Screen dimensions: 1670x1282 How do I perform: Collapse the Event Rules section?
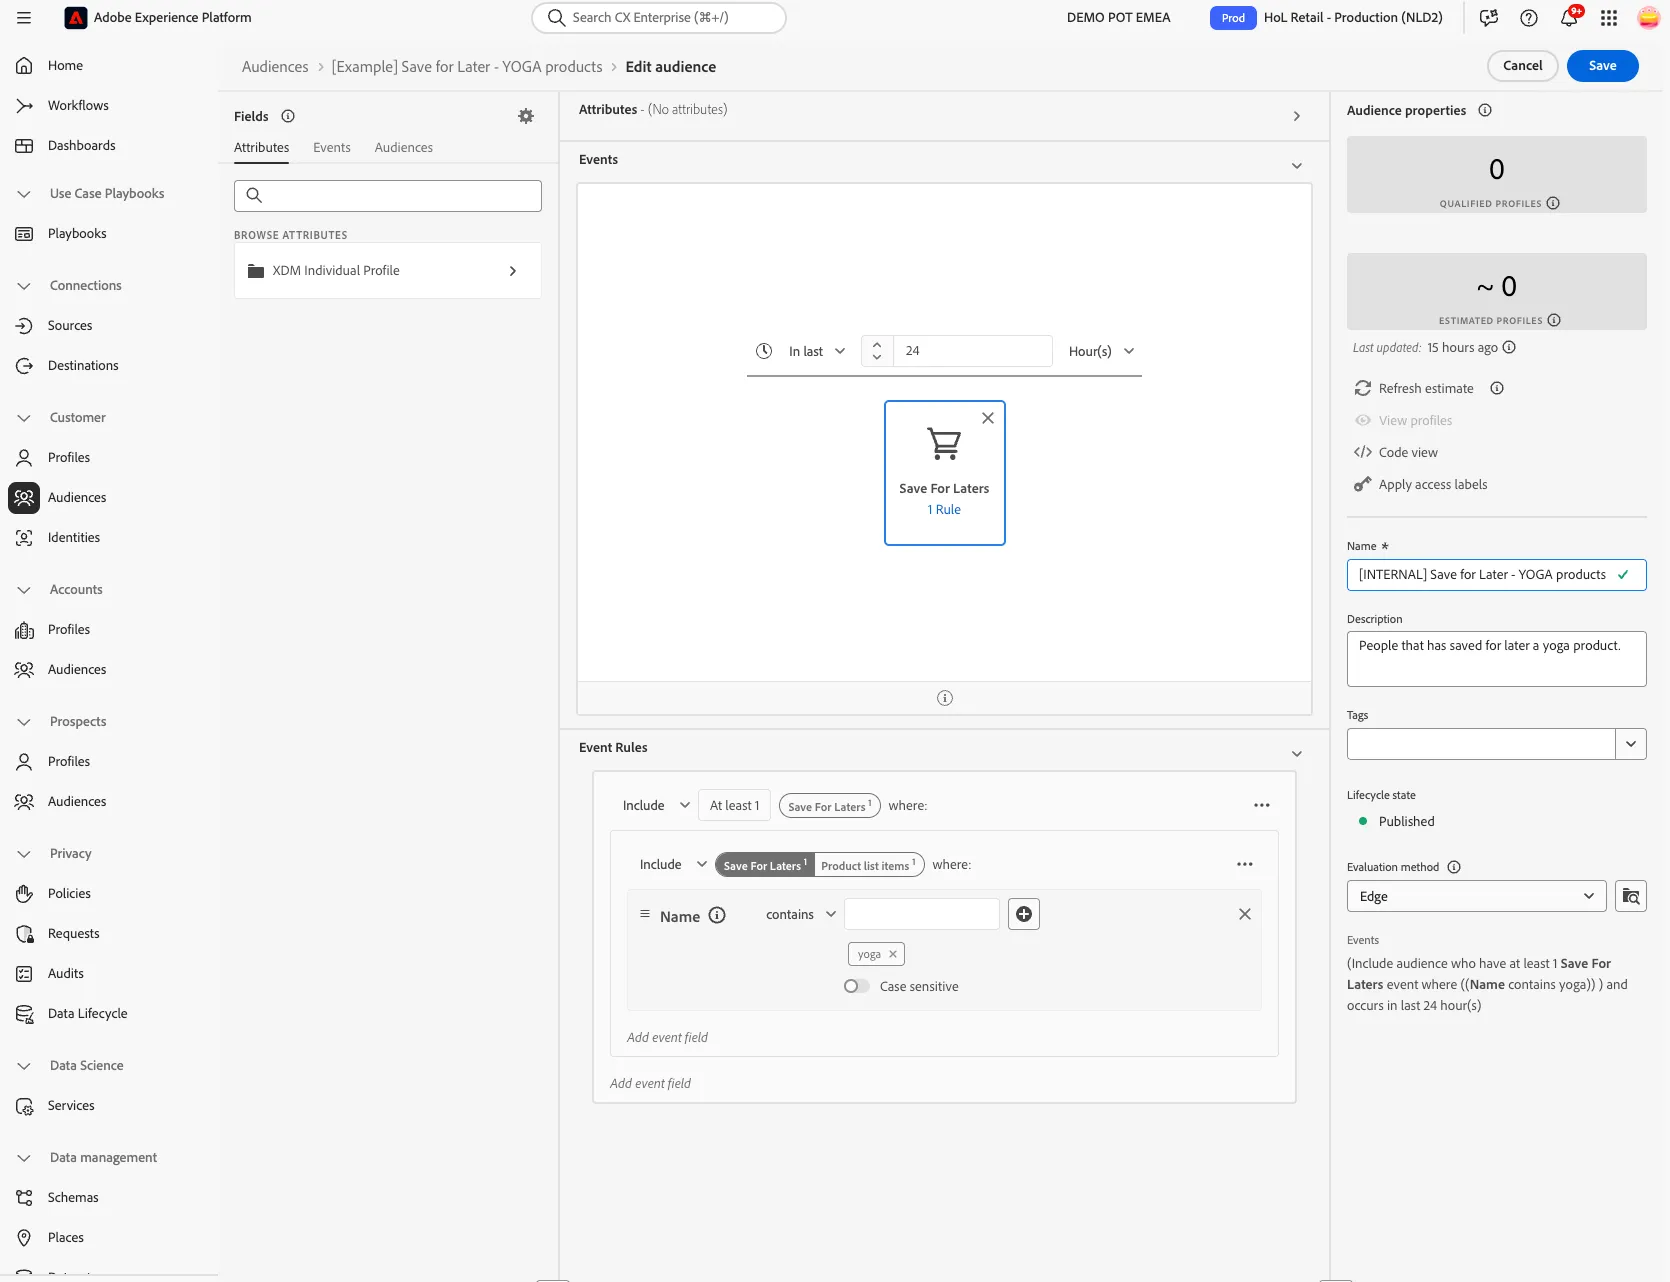click(1297, 754)
